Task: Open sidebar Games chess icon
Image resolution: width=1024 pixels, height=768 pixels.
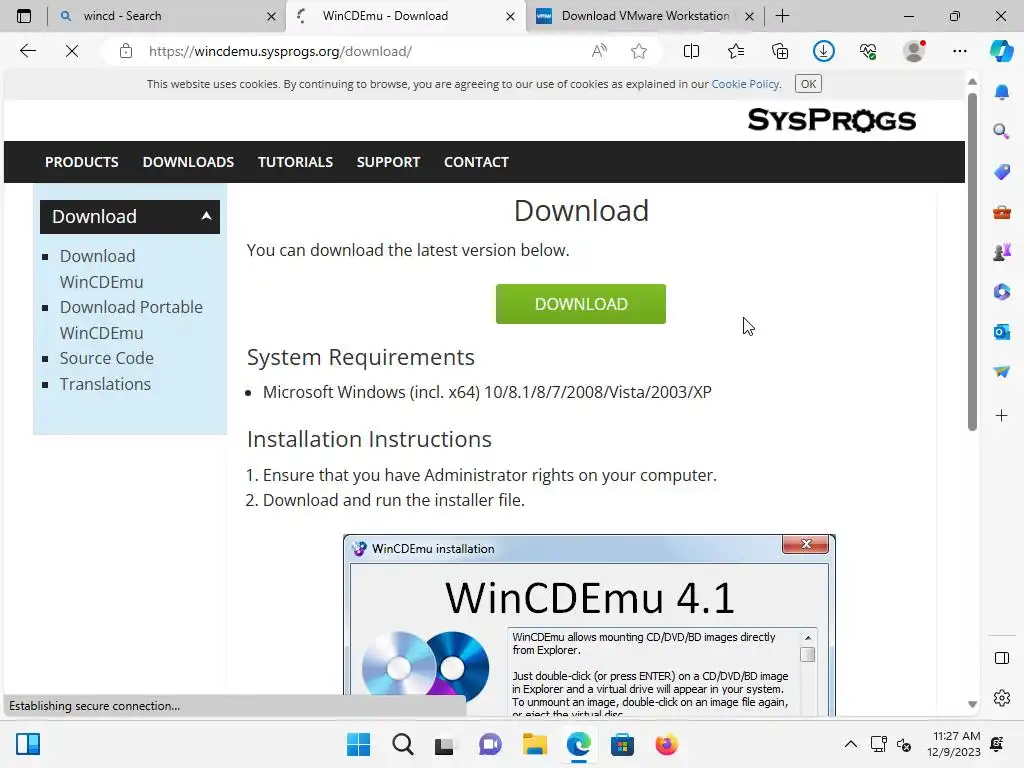Action: coord(1002,251)
